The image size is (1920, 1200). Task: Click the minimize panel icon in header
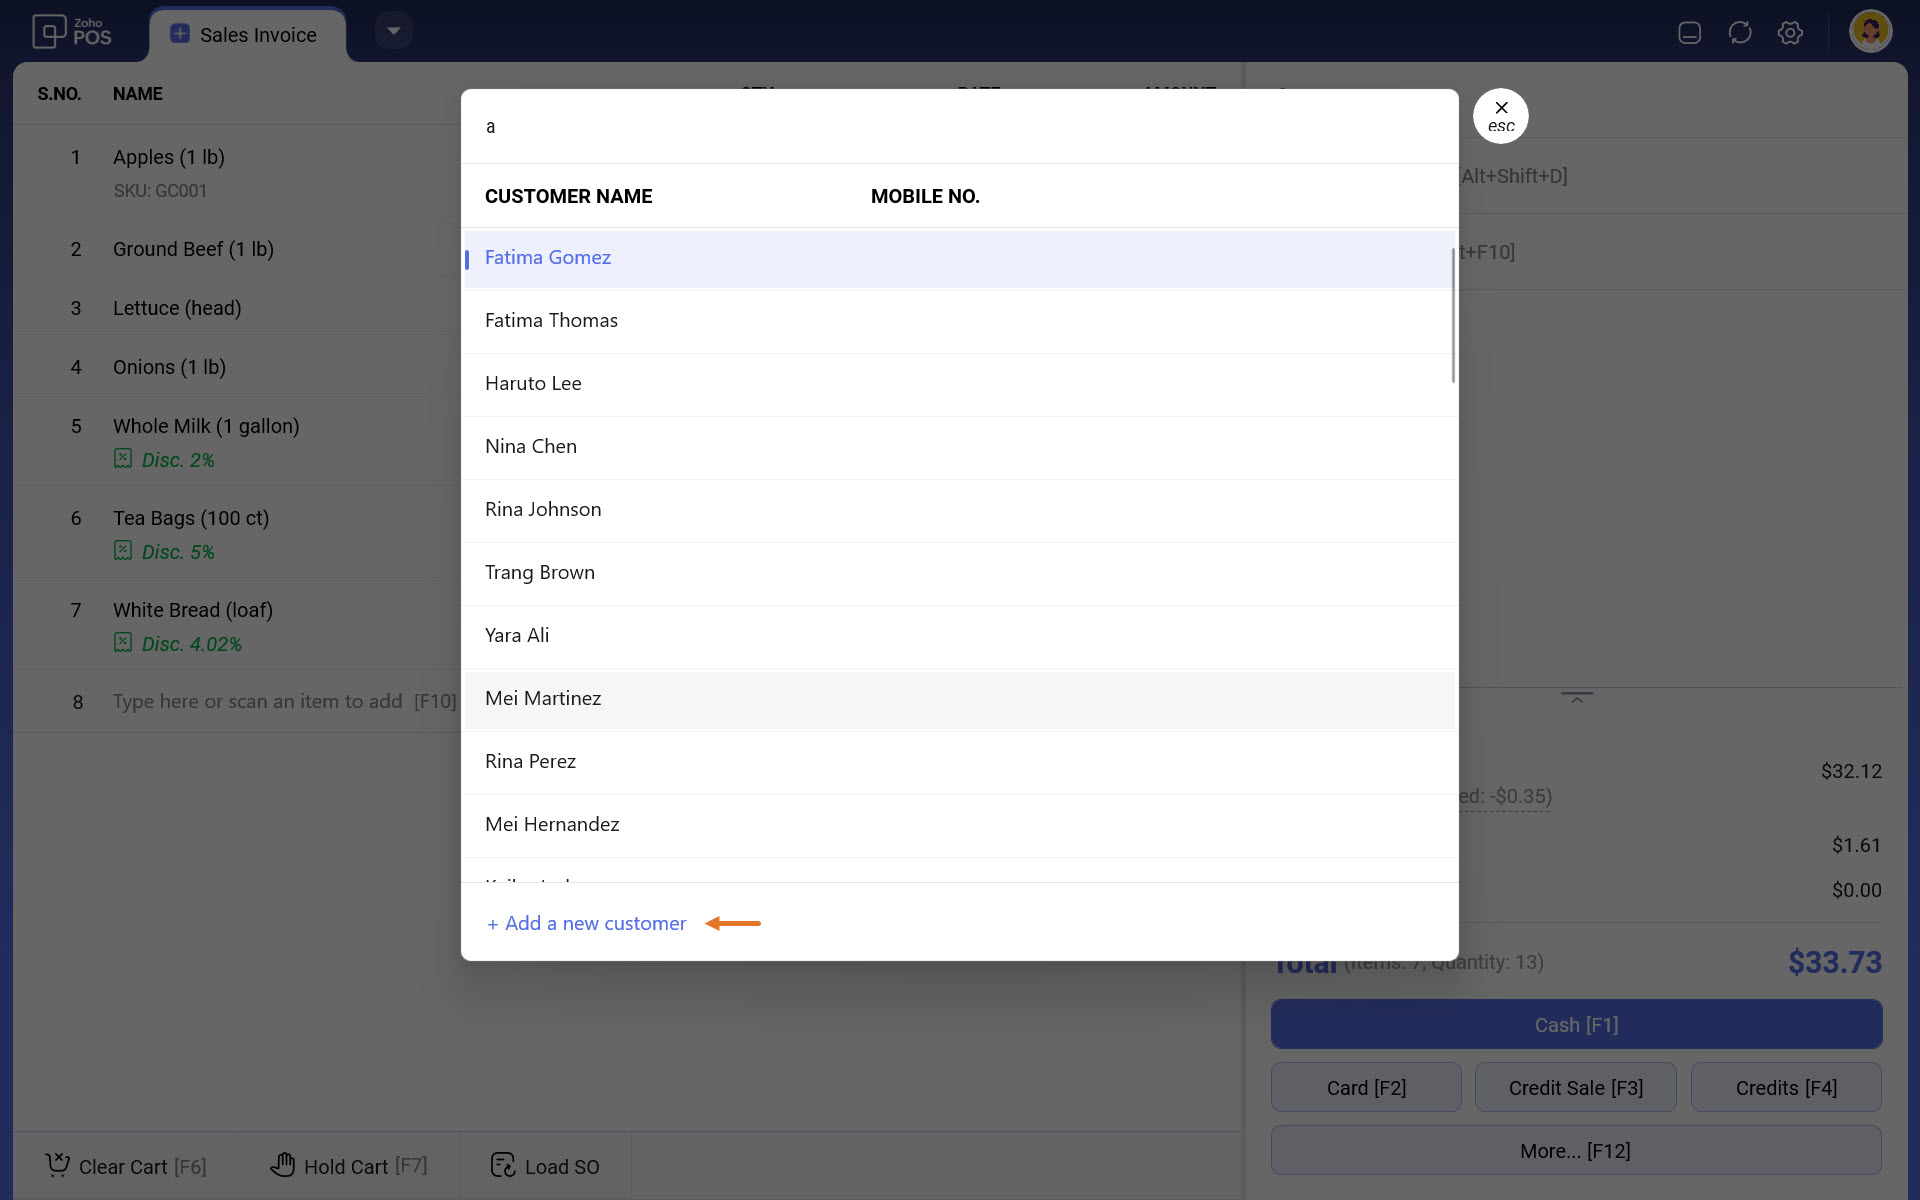[x=1689, y=32]
